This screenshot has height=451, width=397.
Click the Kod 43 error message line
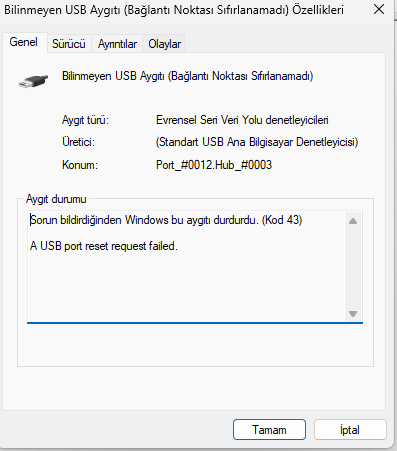click(x=166, y=220)
